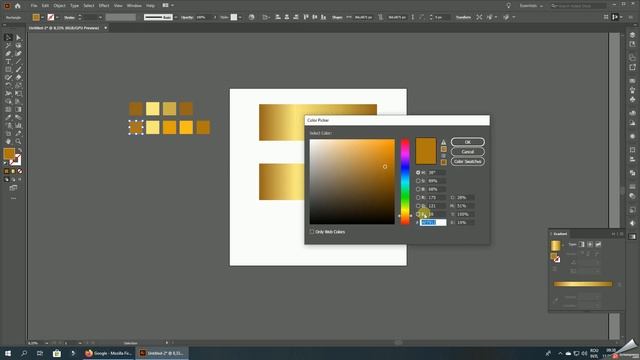Click the hue spectrum slider bar
The image size is (640, 360).
[x=405, y=182]
